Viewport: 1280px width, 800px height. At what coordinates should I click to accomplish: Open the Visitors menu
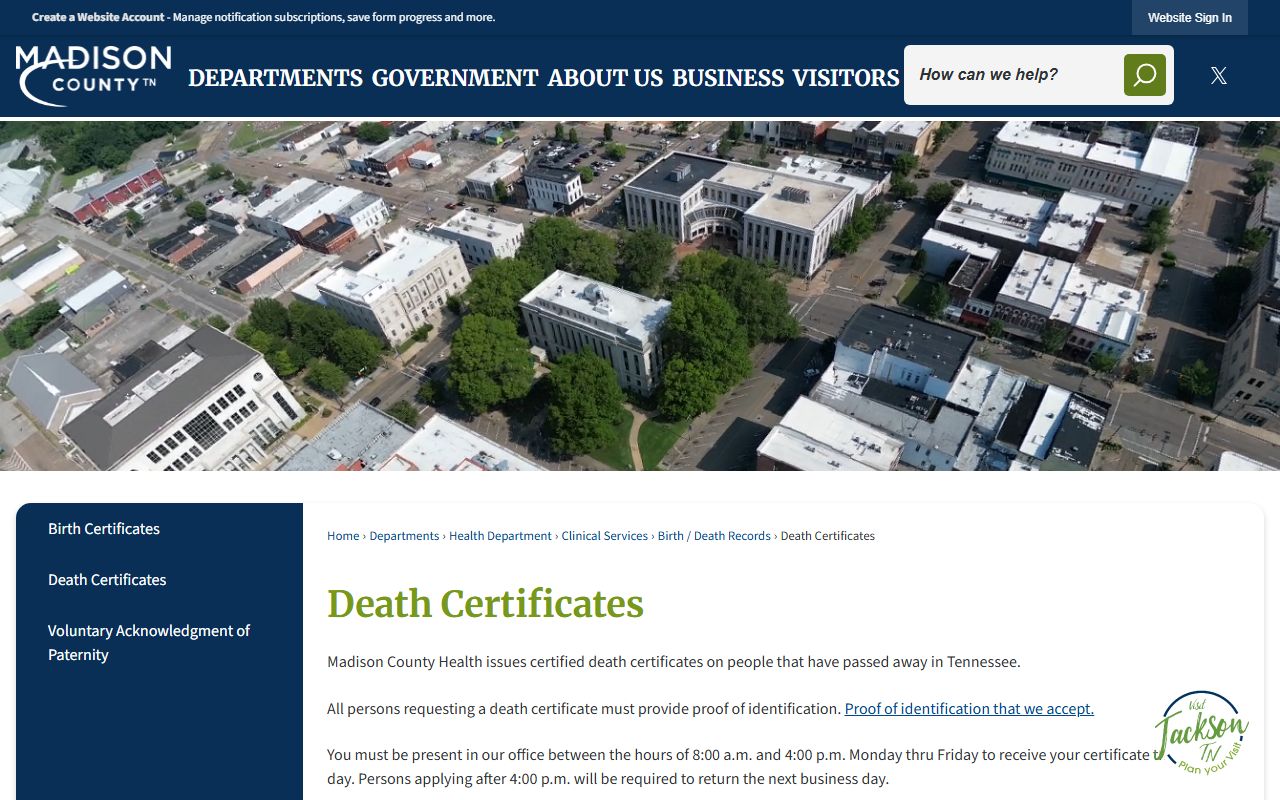tap(846, 78)
